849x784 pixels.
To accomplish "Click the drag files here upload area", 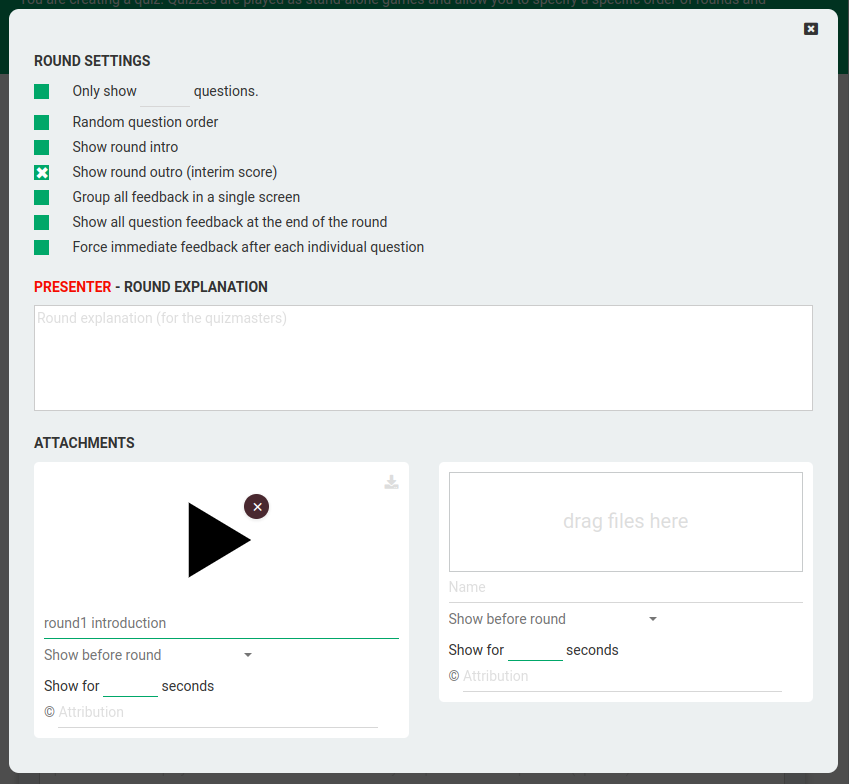I will pos(625,521).
